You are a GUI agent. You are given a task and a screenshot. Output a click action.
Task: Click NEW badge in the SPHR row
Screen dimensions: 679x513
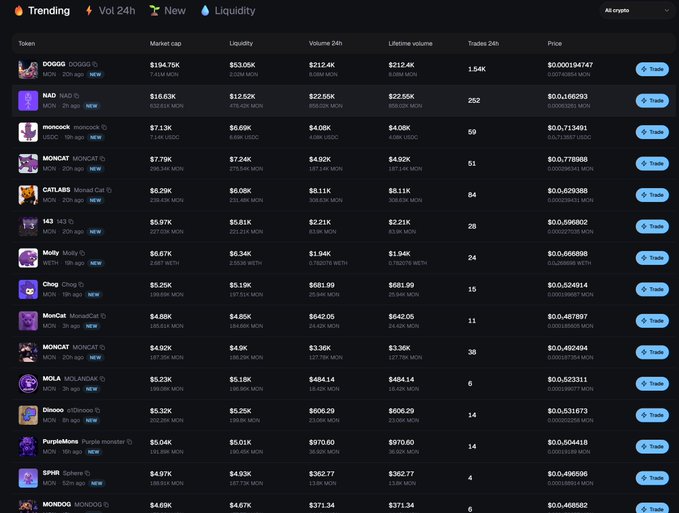tap(97, 483)
